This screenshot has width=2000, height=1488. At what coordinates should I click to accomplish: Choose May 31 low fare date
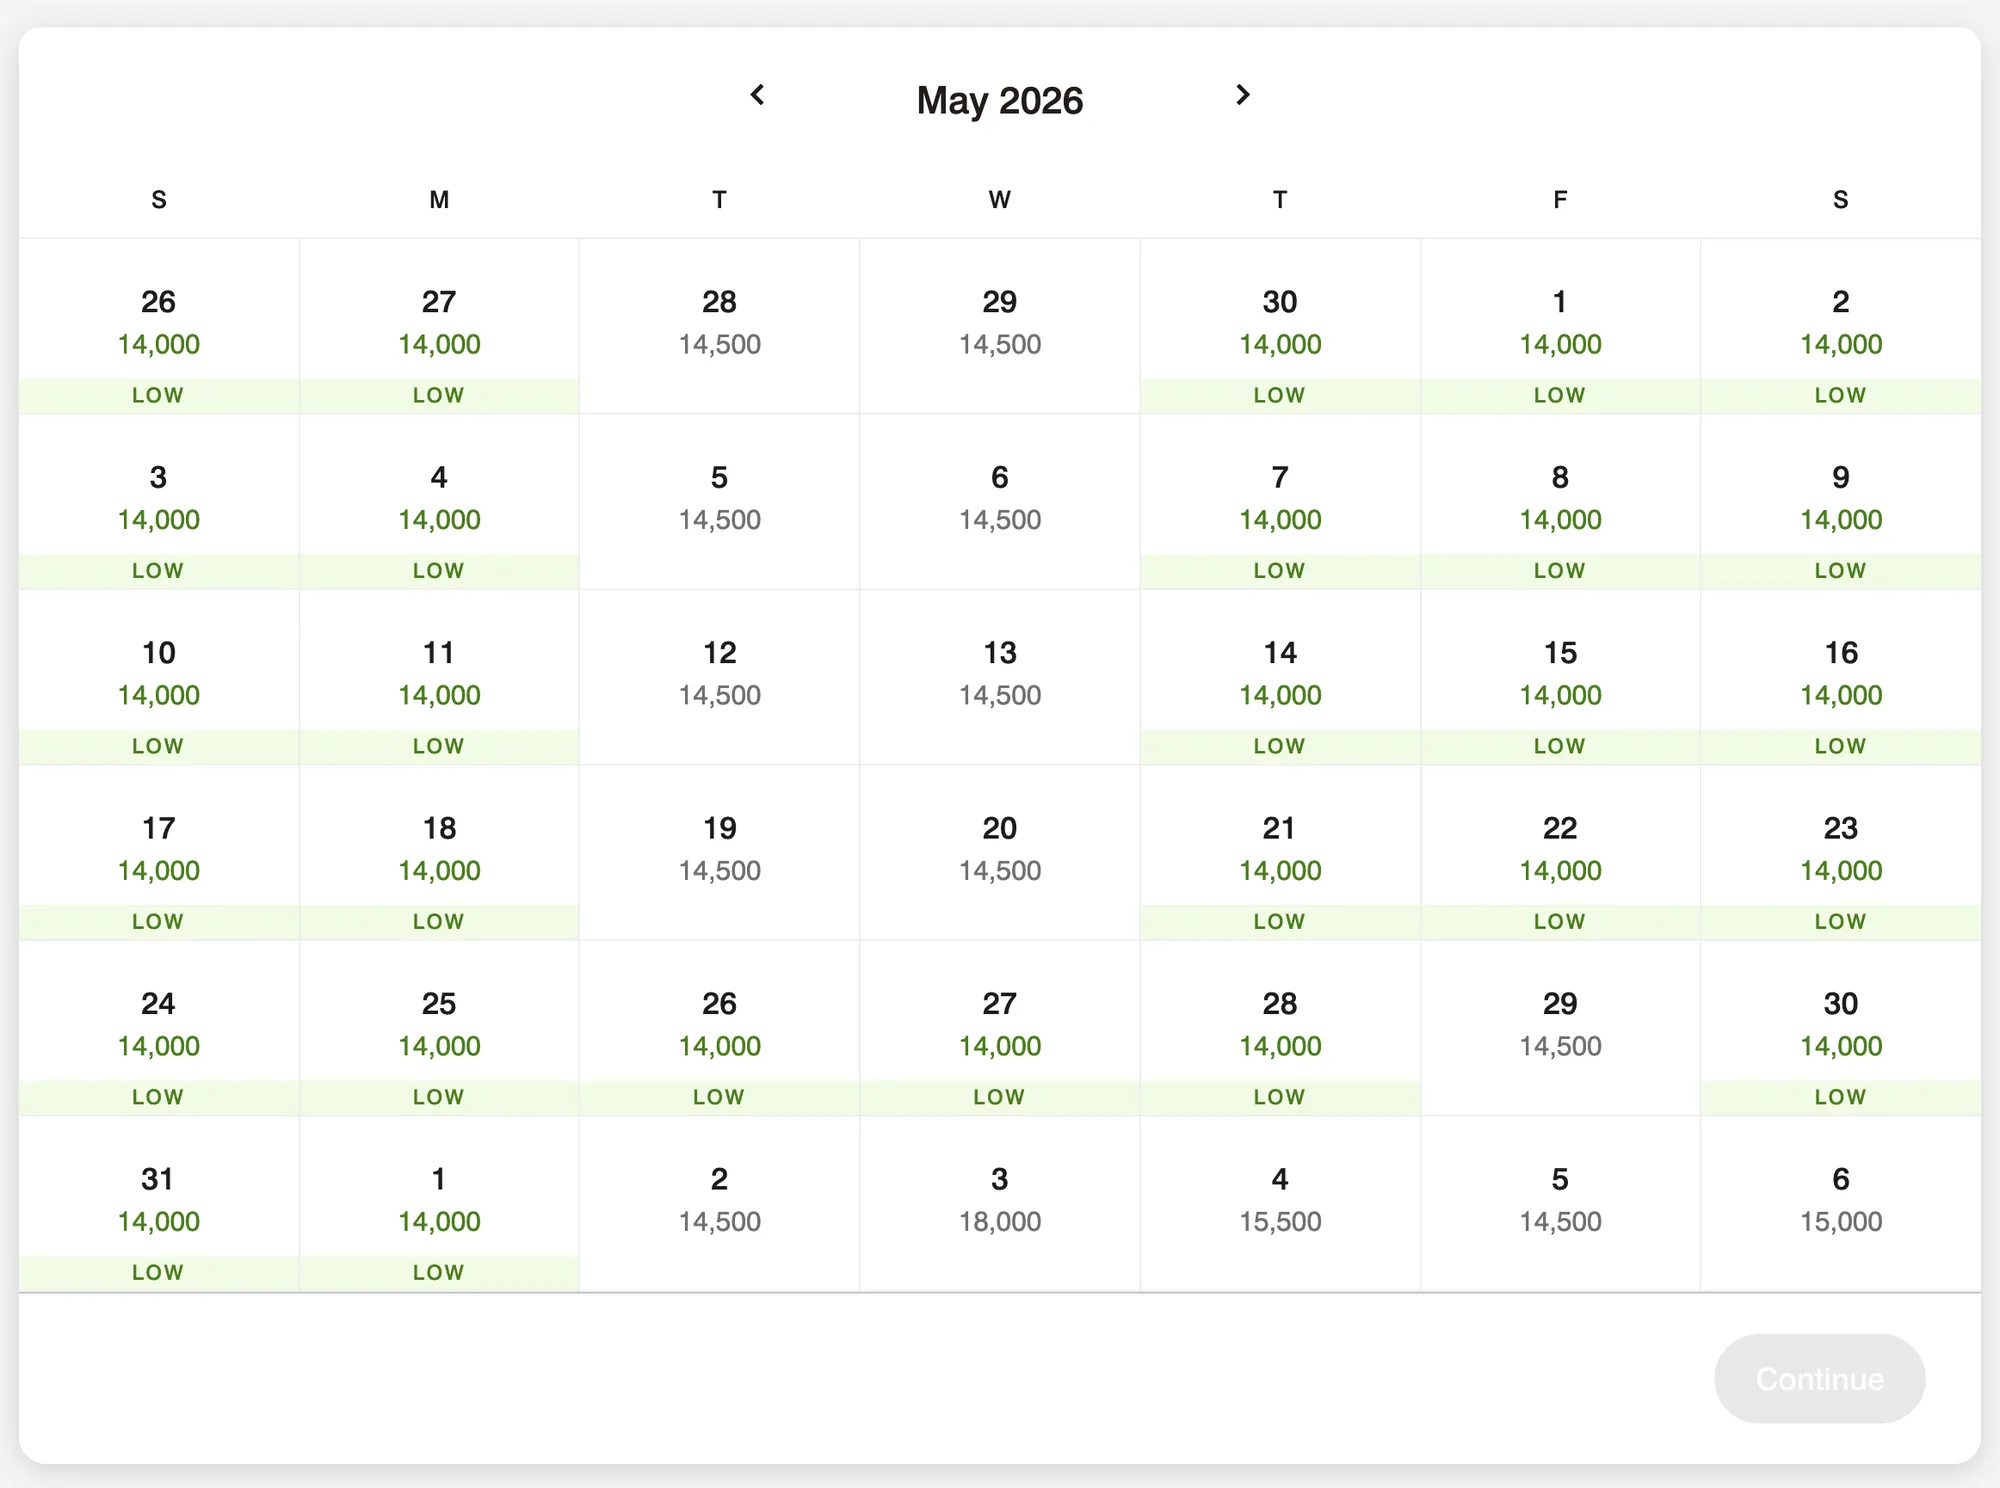coord(159,1204)
